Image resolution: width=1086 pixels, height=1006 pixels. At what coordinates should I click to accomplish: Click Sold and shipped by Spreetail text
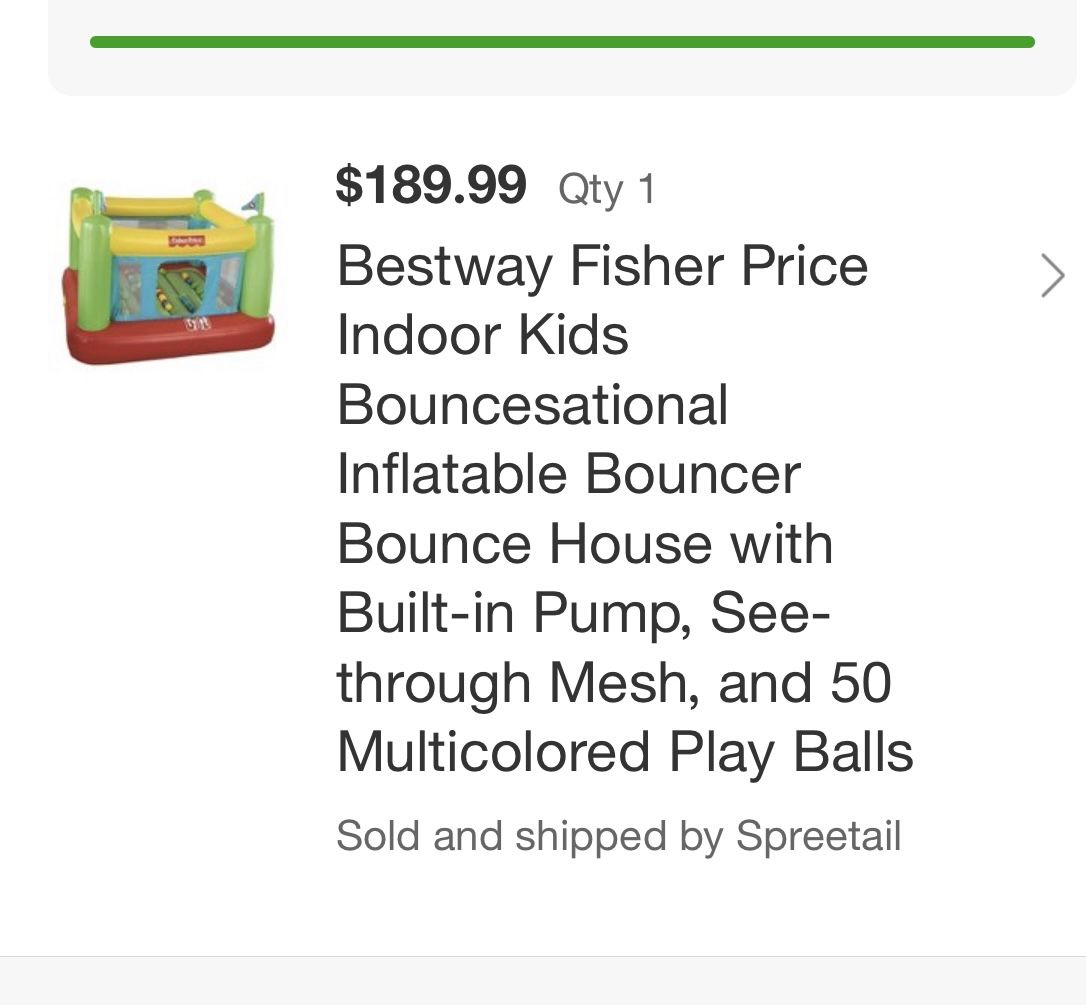[x=618, y=836]
